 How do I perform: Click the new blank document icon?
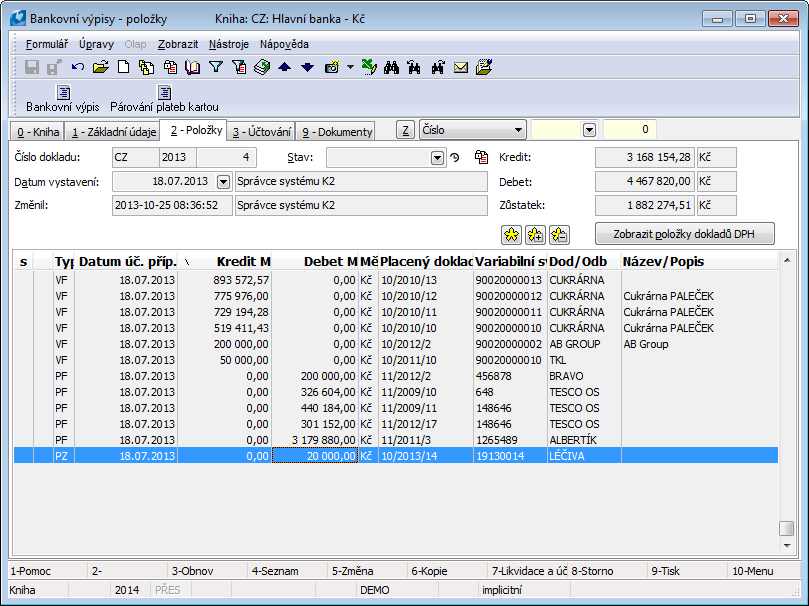click(x=123, y=68)
